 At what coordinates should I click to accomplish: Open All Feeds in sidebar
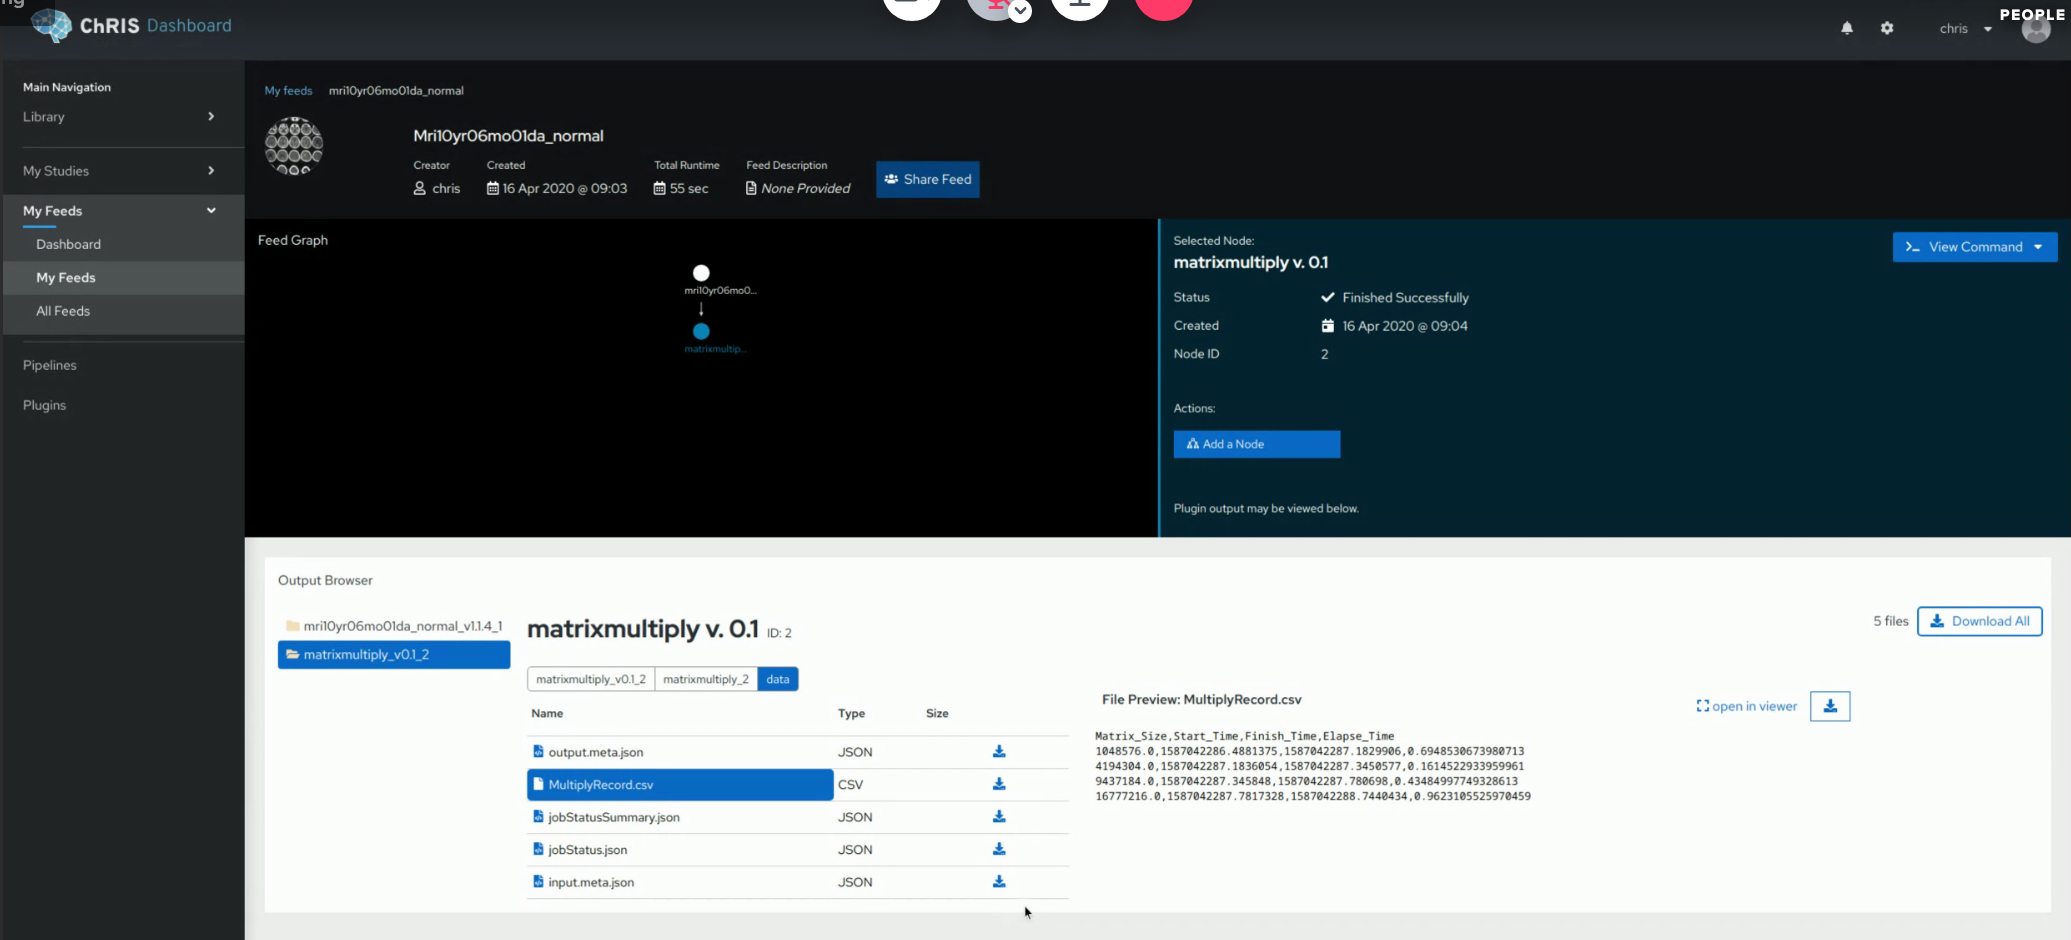[63, 311]
